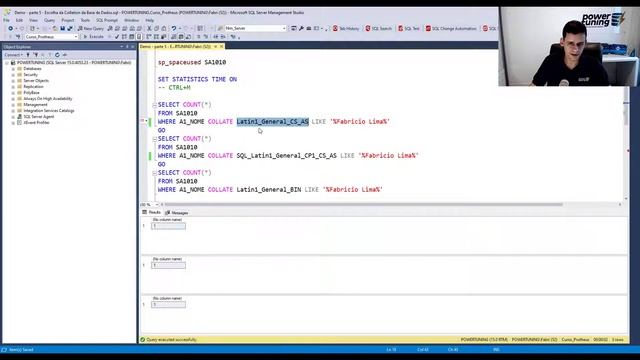Click the Refresh icon in Object Explorer
The height and width of the screenshot is (360, 640).
coord(57,55)
